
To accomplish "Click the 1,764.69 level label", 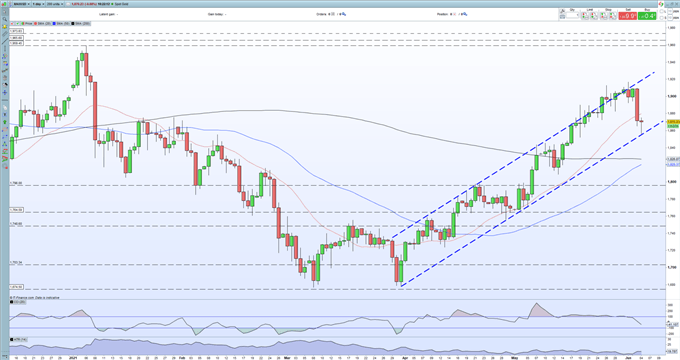I will (16, 210).
